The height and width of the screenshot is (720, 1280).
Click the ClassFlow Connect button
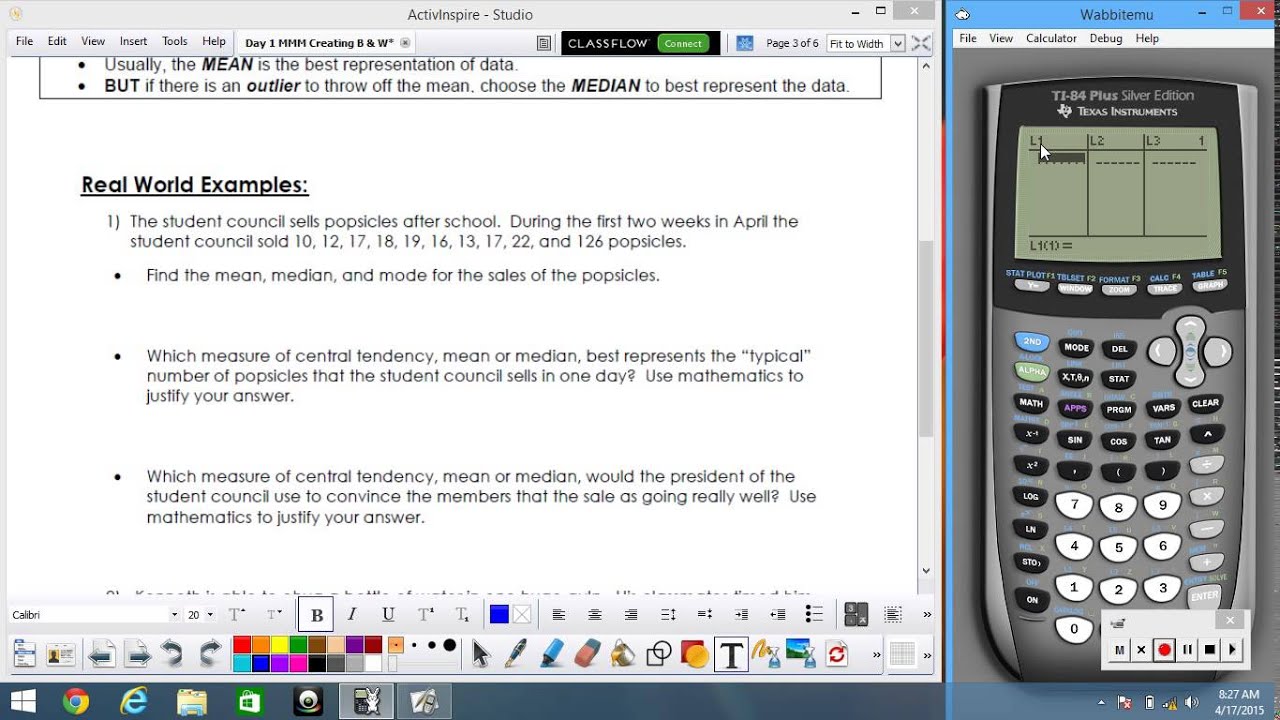click(683, 43)
